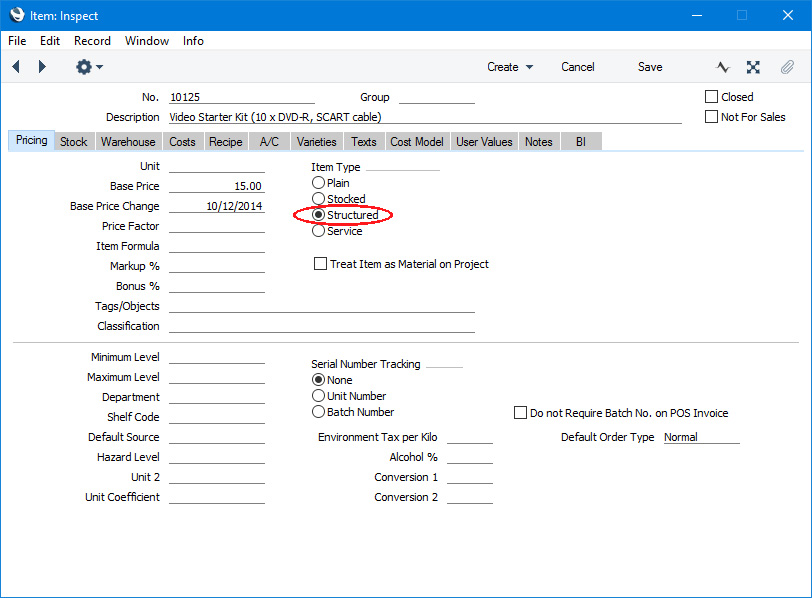Click the Base Price Change date field
This screenshot has width=812, height=598.
[217, 206]
